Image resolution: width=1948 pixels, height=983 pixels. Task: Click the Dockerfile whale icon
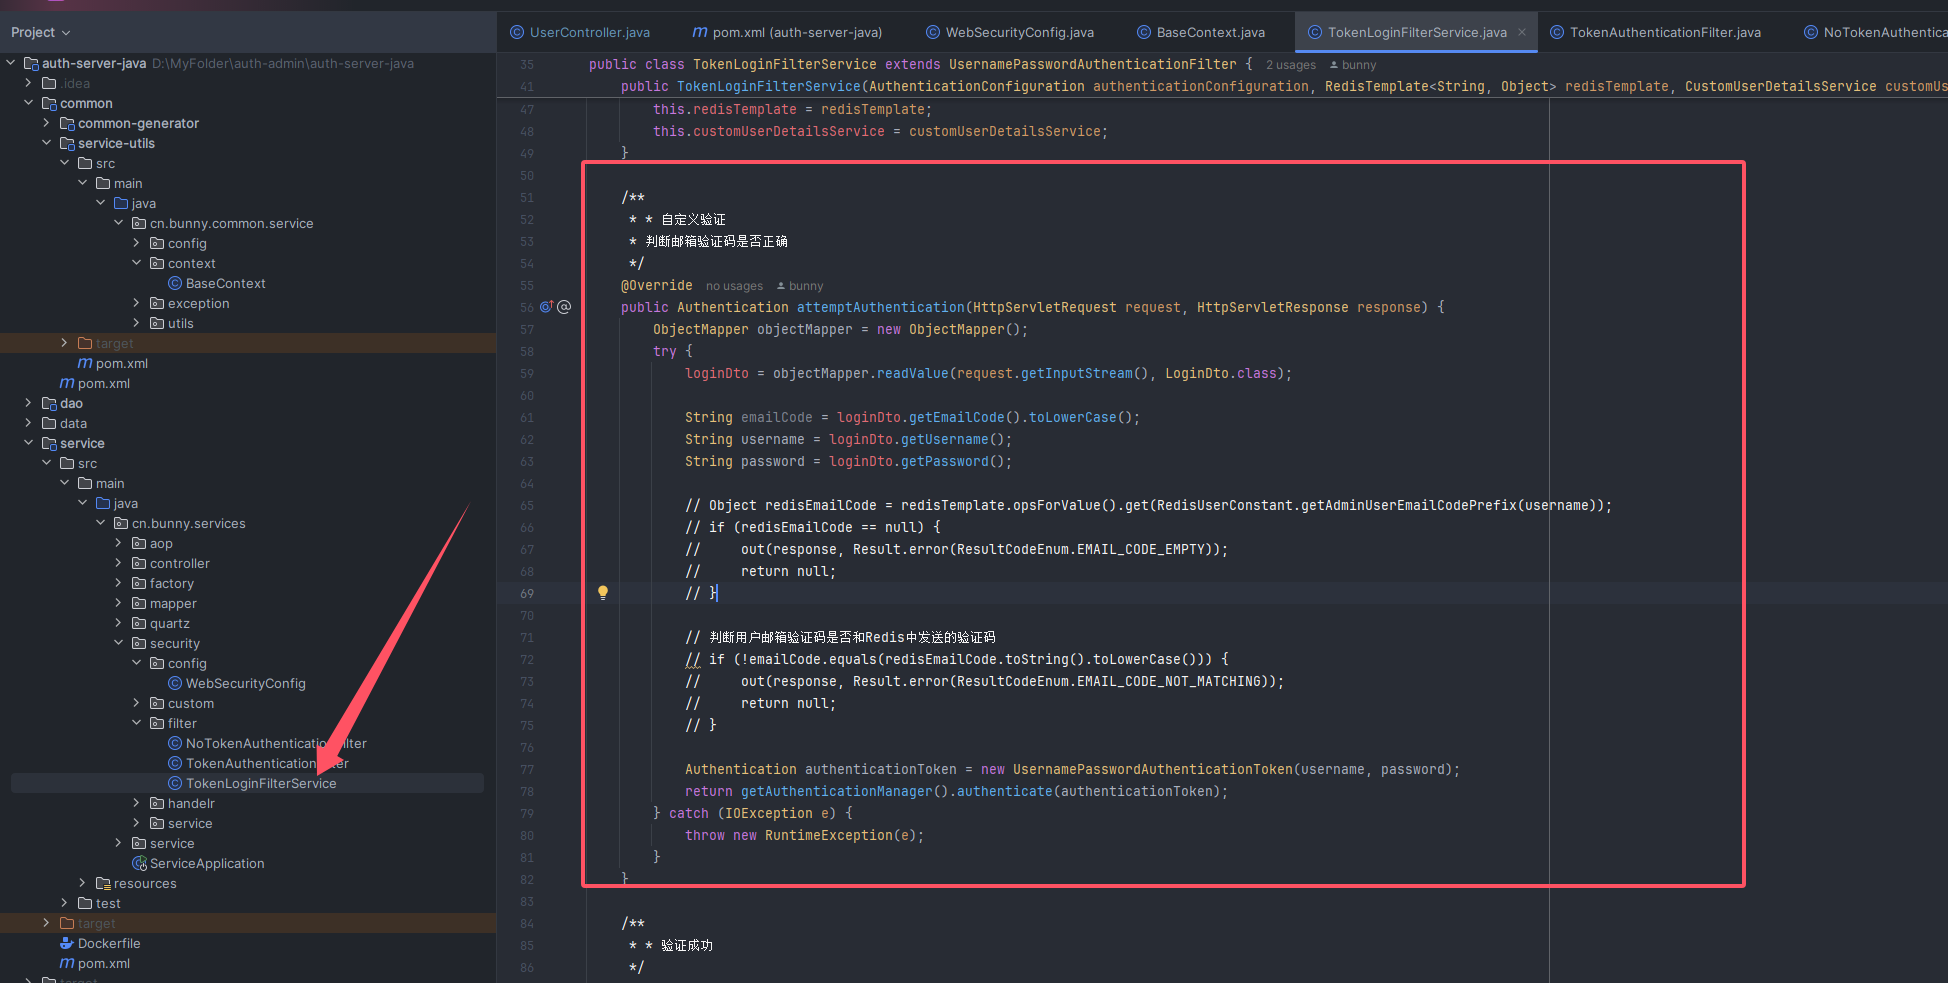[x=67, y=943]
